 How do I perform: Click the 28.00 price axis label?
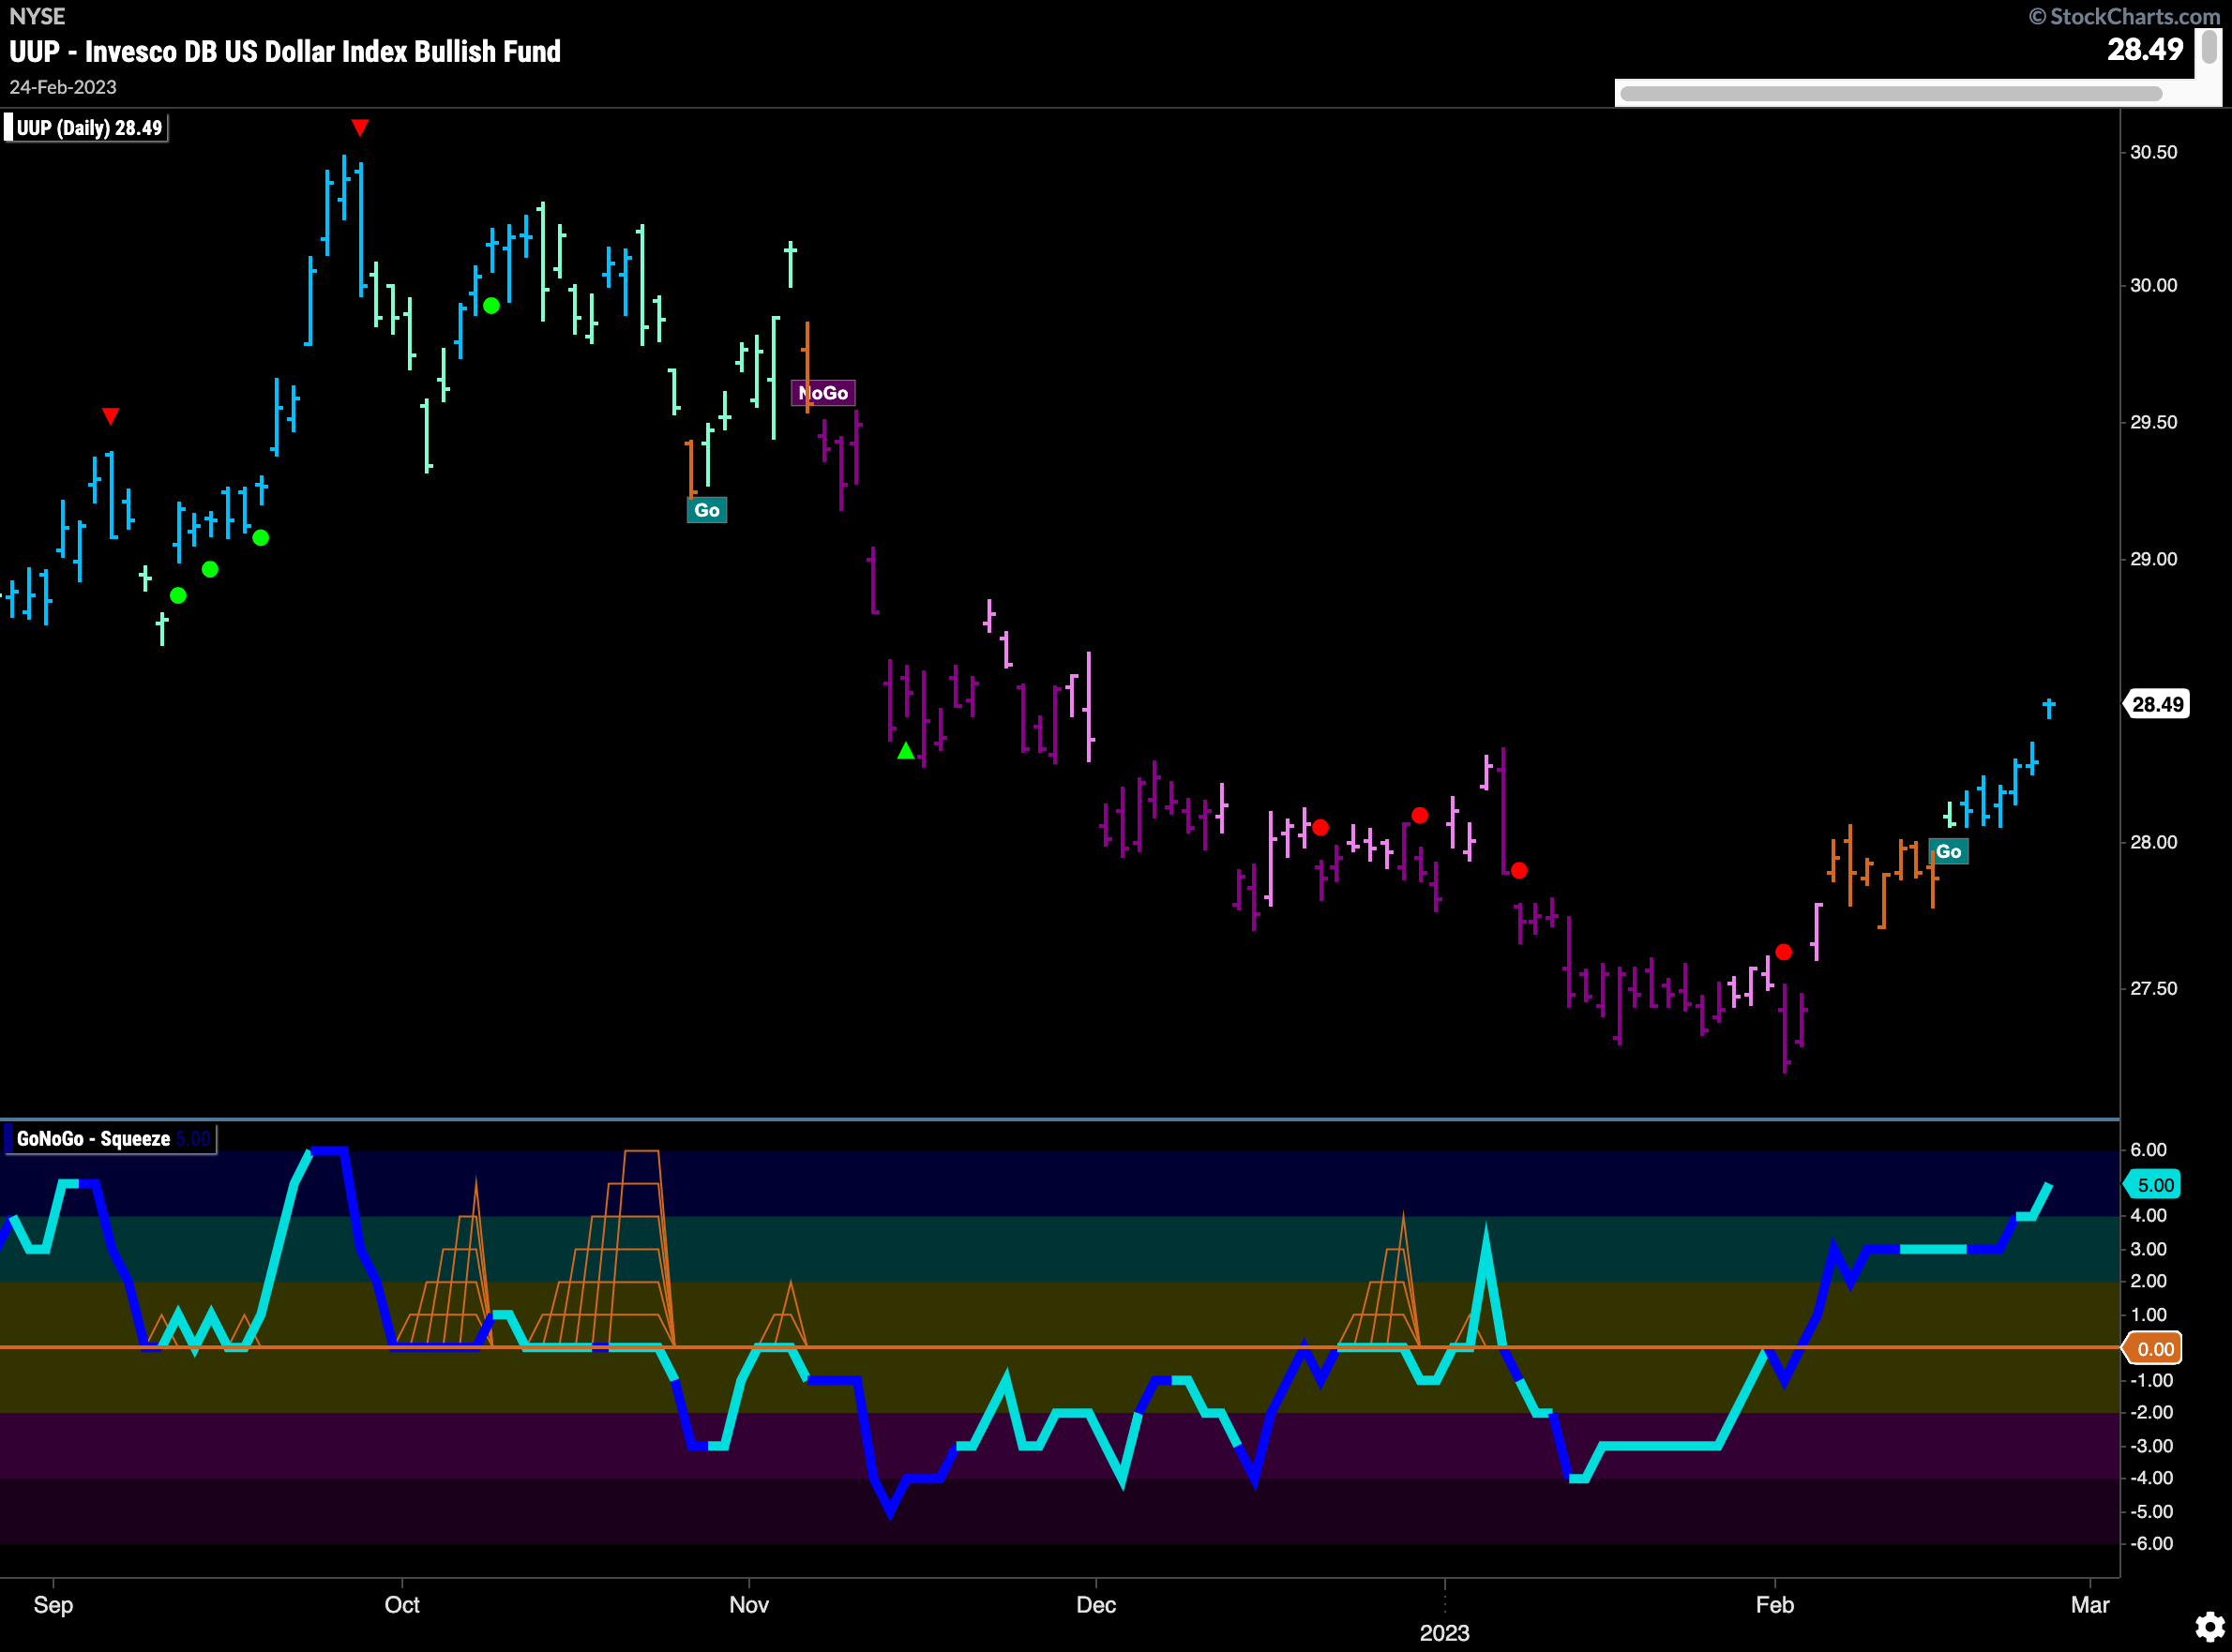pos(2153,842)
